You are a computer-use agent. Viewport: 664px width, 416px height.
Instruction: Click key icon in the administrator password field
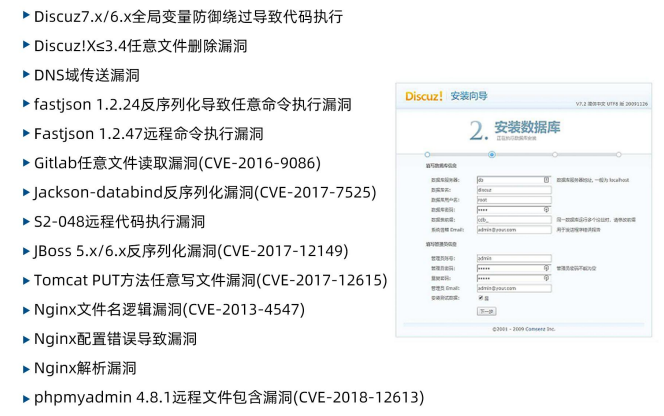pos(546,268)
